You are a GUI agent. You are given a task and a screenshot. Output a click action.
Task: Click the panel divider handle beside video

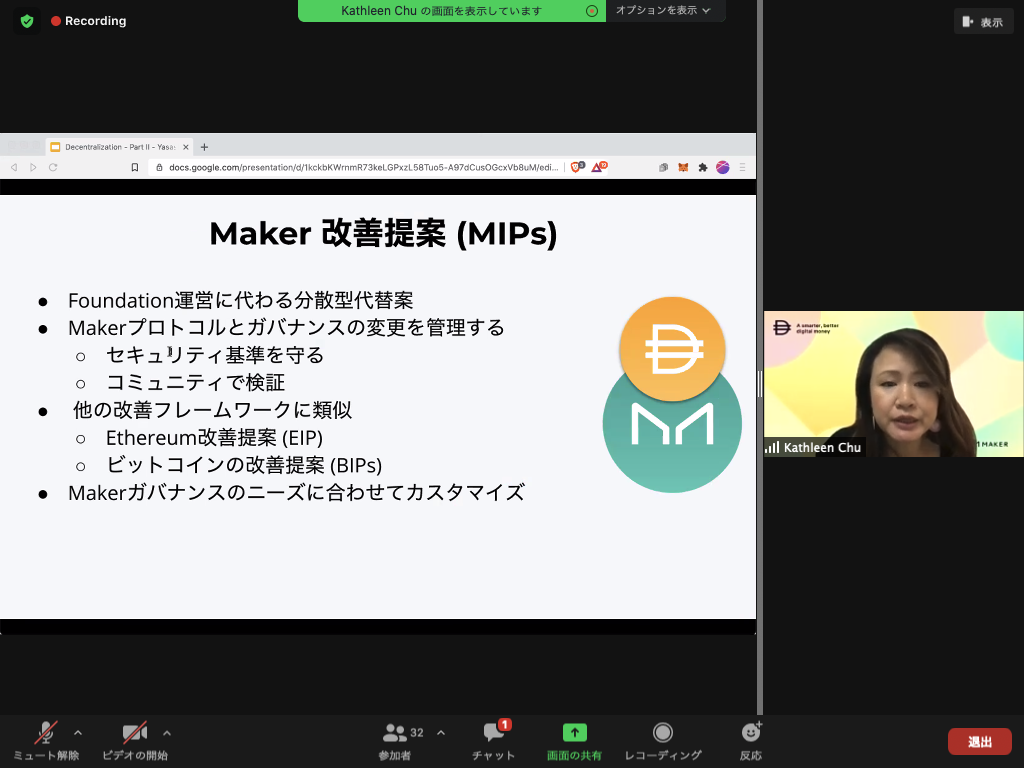click(760, 384)
